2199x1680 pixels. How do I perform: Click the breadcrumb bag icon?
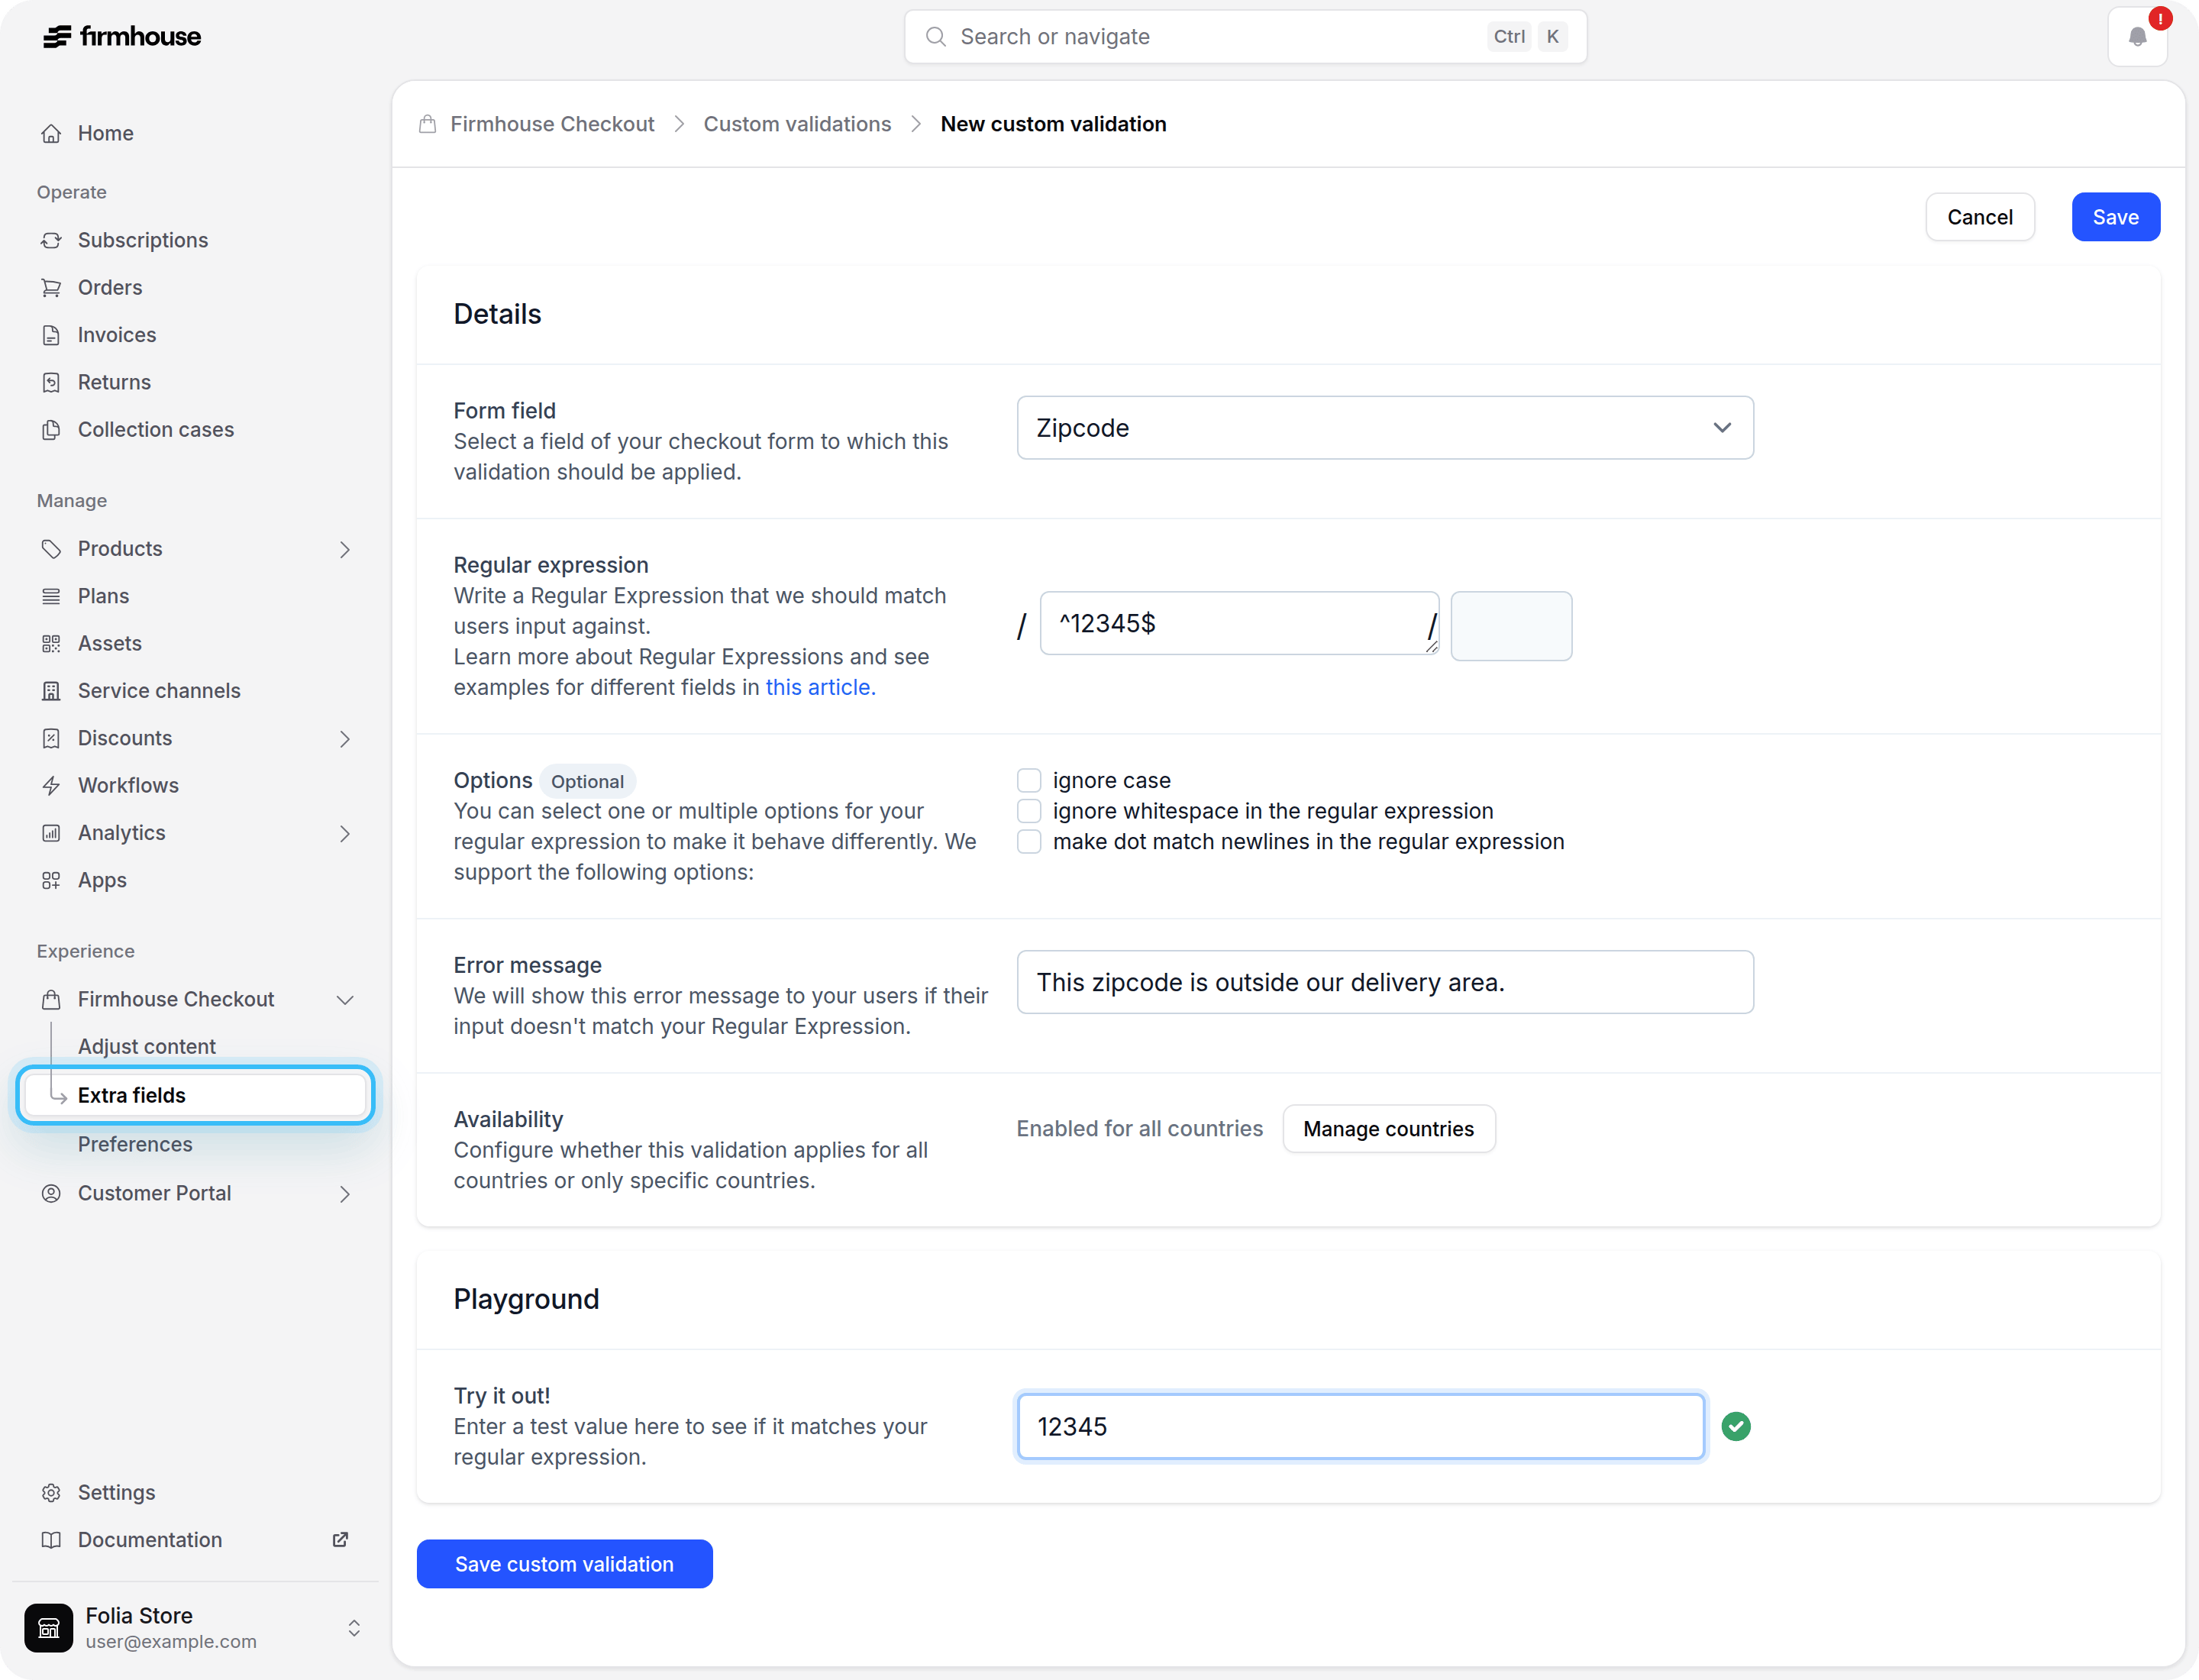(428, 124)
